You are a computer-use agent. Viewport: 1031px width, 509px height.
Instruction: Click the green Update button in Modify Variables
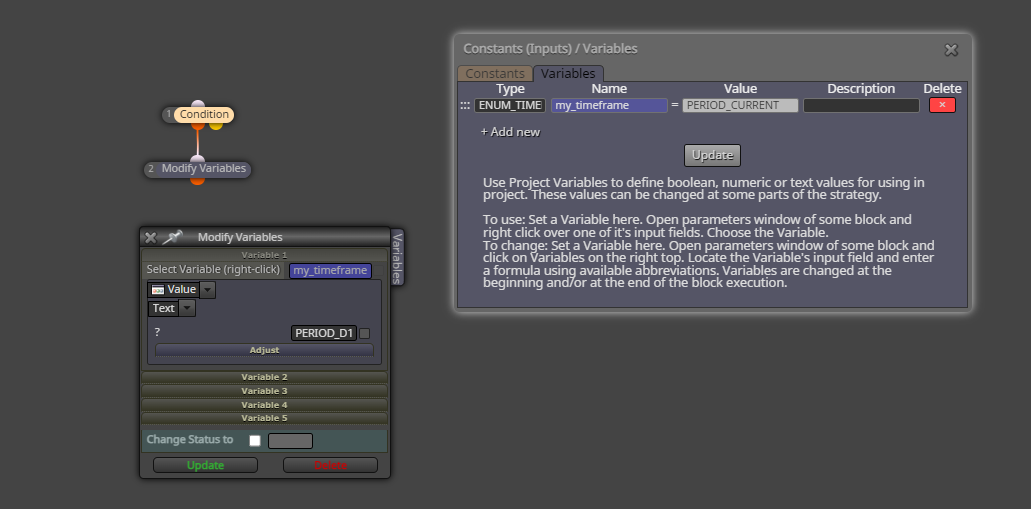point(205,465)
